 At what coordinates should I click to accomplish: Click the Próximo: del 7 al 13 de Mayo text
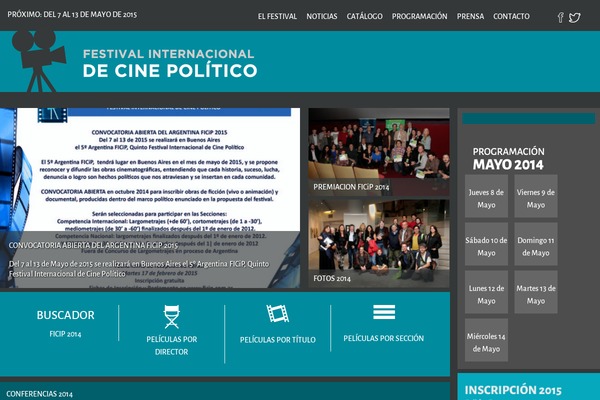pyautogui.click(x=72, y=15)
